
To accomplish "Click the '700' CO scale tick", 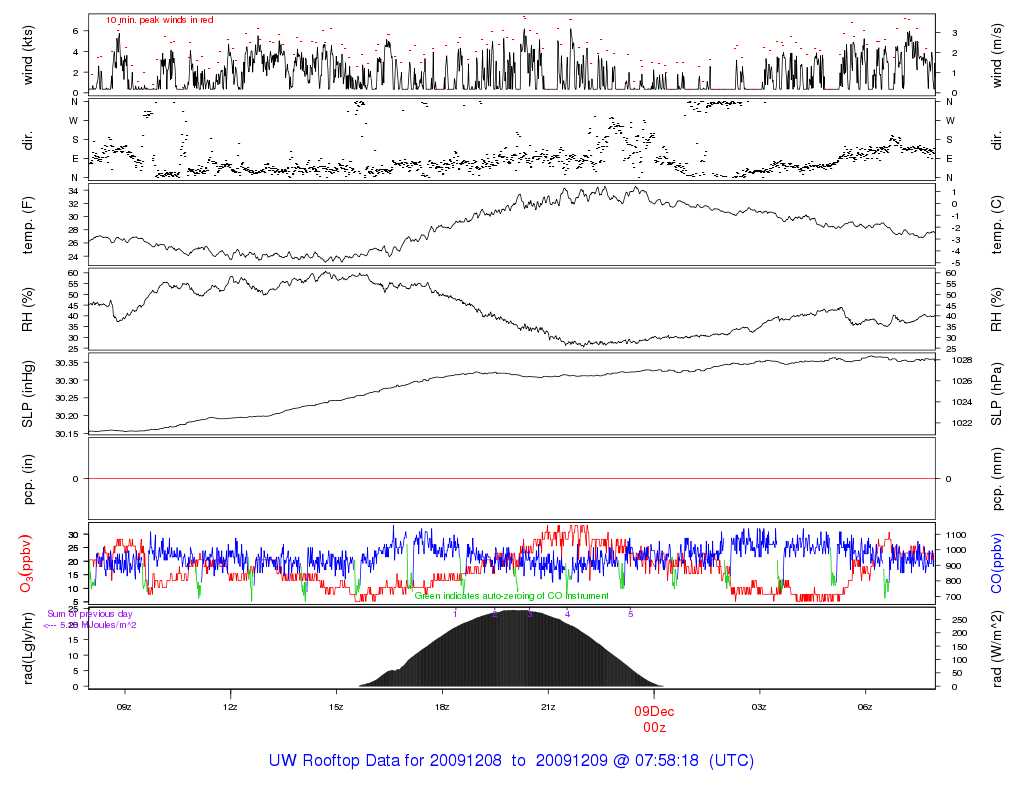I will (955, 597).
